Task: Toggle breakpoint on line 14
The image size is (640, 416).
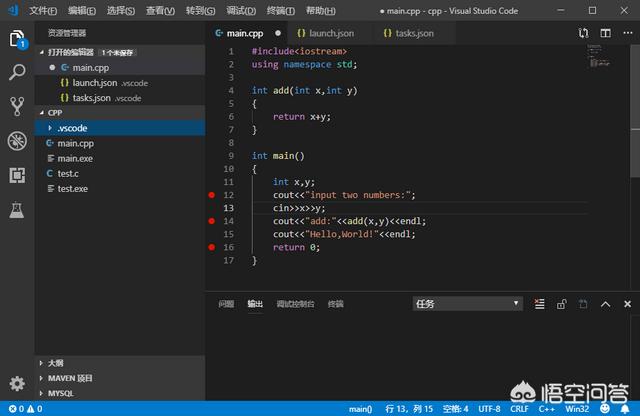Action: 211,221
